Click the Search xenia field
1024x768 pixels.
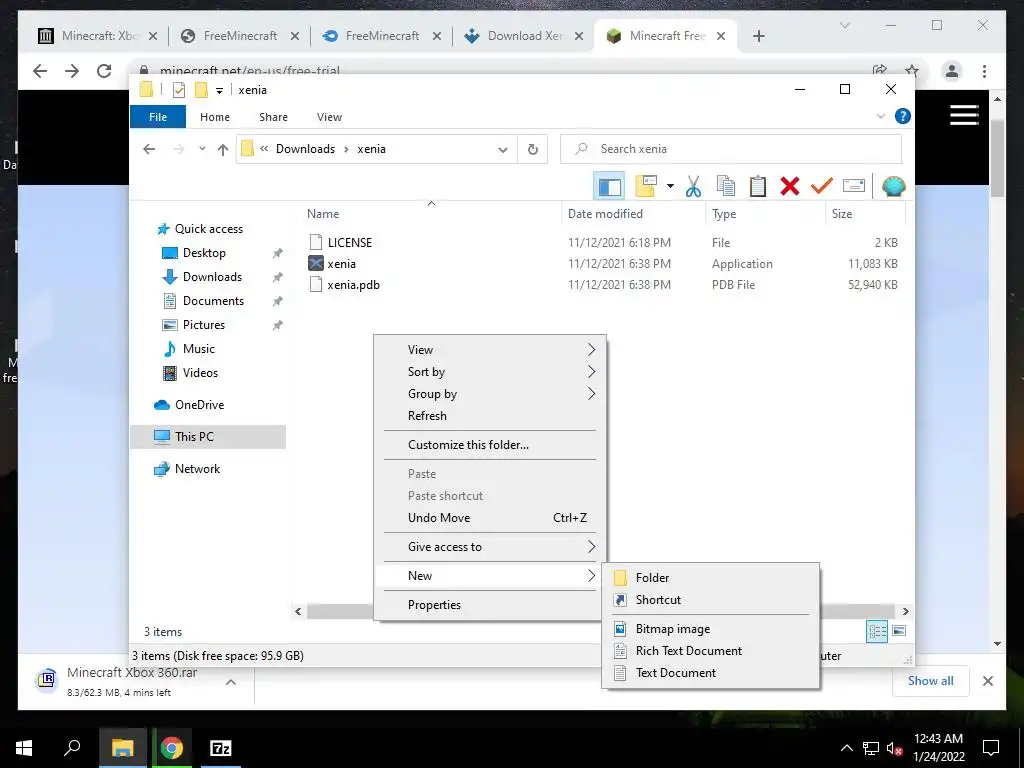tap(731, 150)
